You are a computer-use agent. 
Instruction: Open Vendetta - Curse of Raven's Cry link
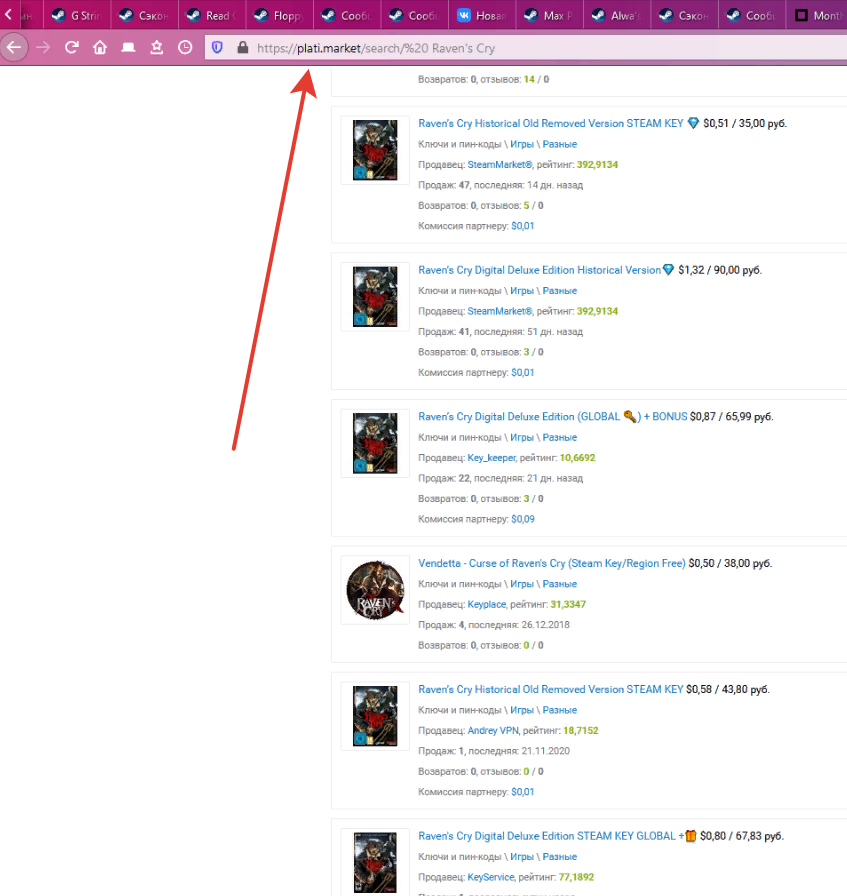pyautogui.click(x=552, y=563)
